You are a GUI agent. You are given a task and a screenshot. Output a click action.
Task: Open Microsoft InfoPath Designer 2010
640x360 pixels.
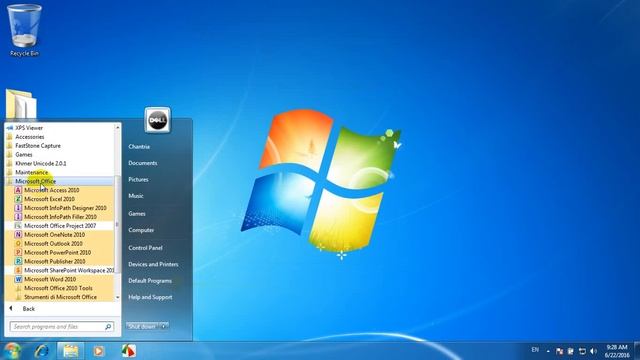[x=60, y=208]
